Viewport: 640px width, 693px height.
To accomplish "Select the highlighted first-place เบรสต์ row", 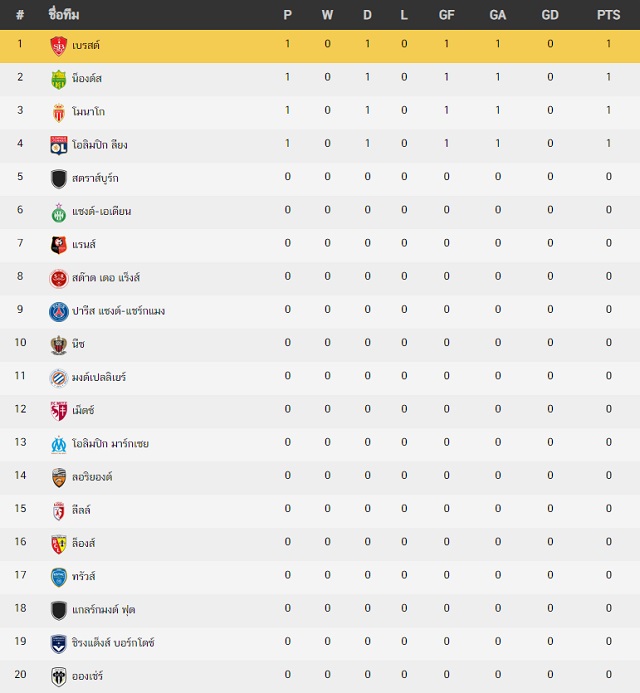I will 320,46.
